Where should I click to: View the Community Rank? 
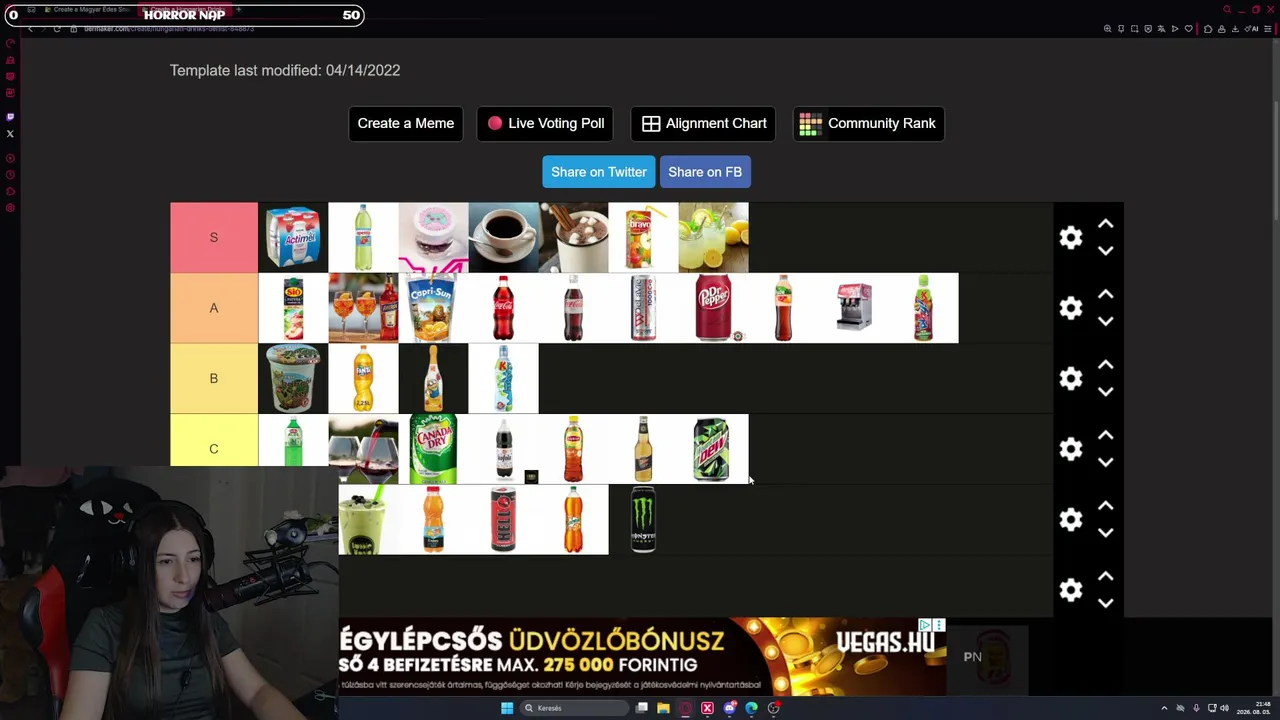point(868,123)
